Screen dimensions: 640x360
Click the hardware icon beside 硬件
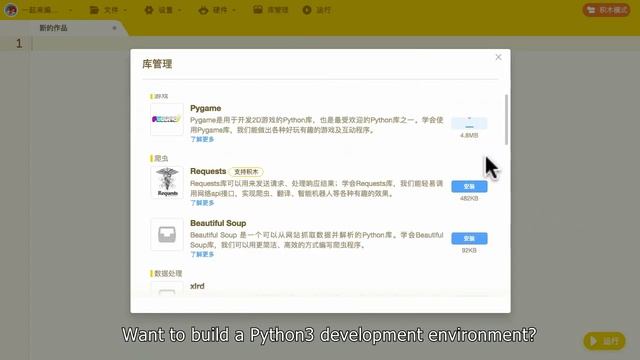click(203, 10)
